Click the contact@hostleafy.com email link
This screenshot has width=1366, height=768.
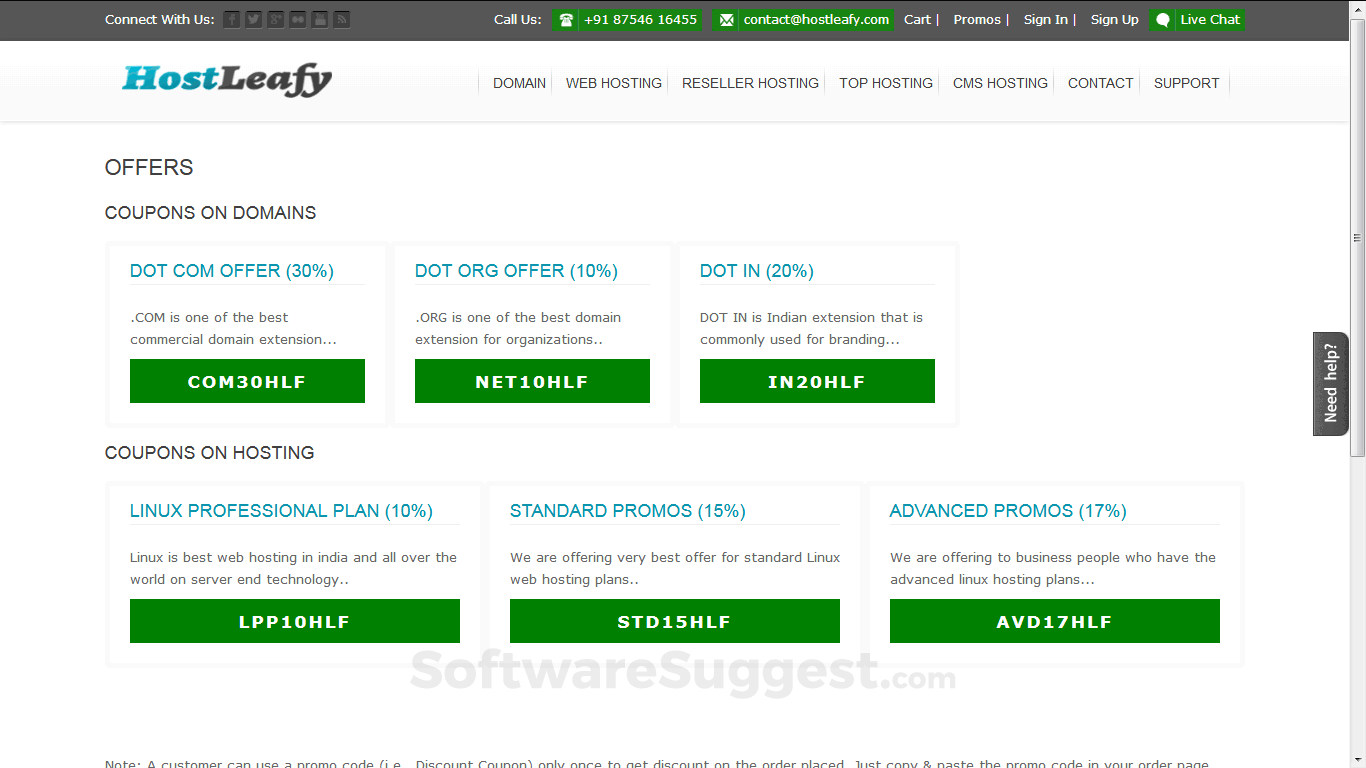[816, 20]
